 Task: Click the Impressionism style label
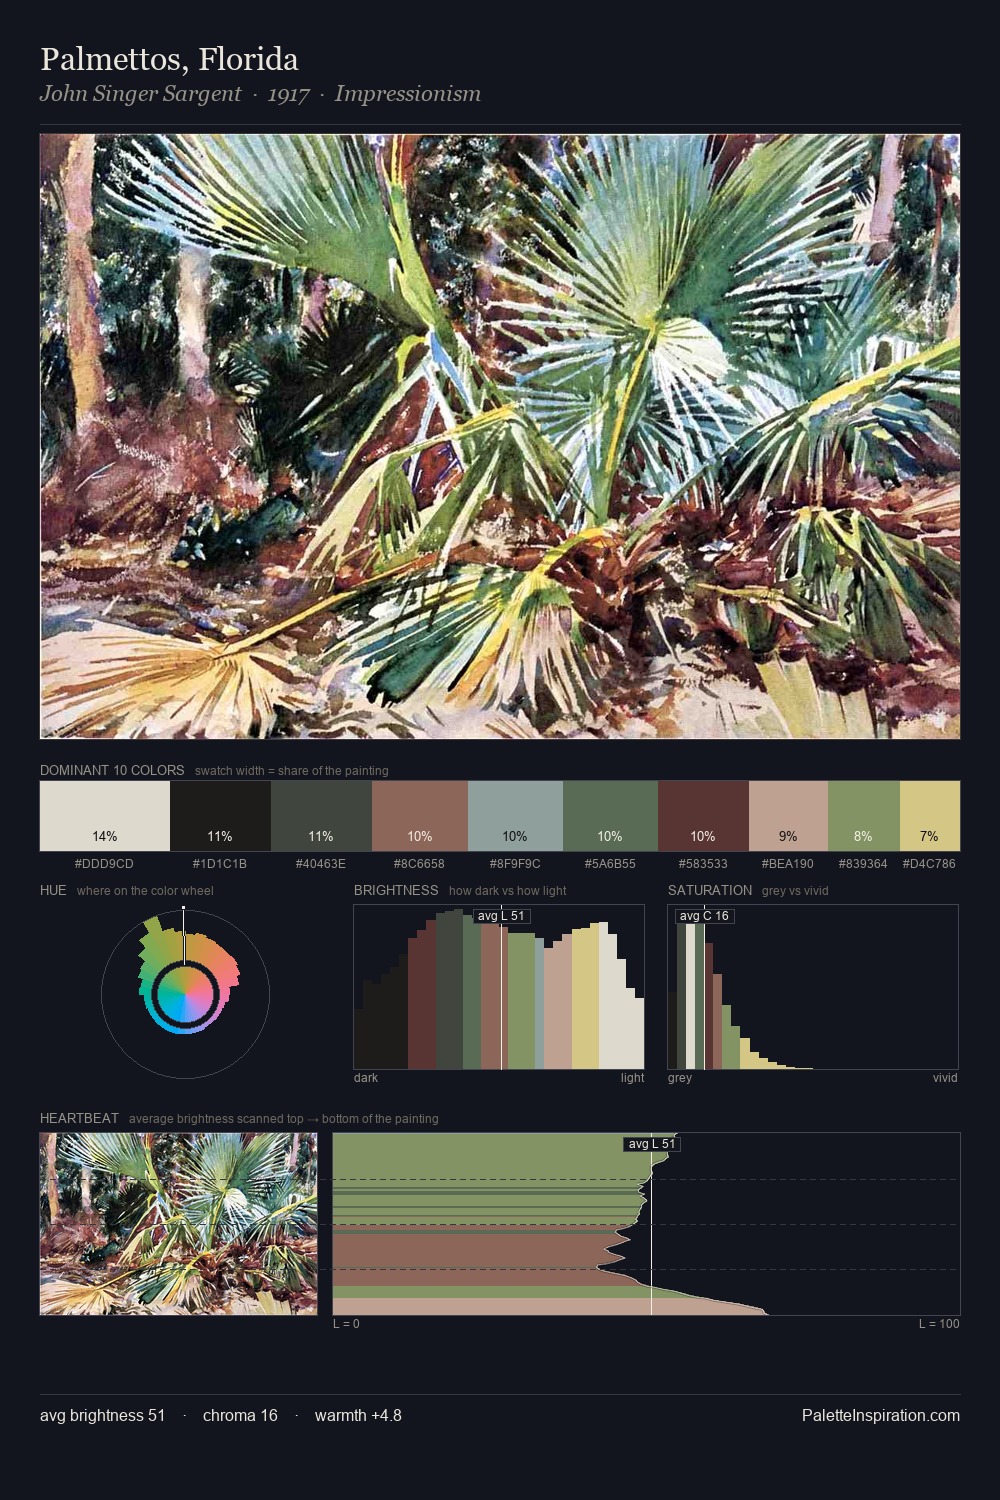[407, 94]
